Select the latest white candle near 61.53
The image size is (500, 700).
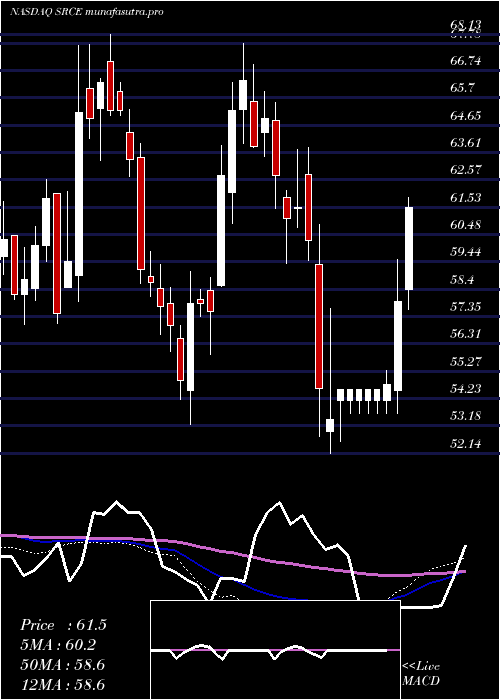click(409, 248)
